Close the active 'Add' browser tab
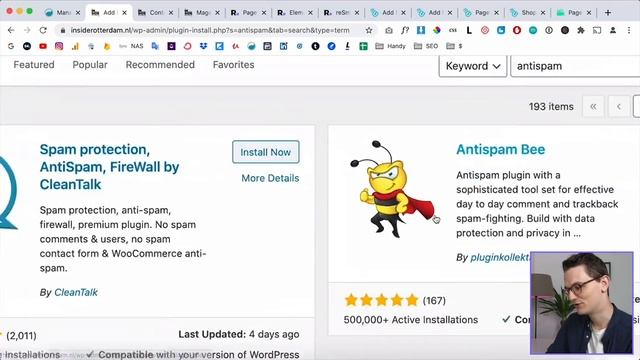The height and width of the screenshot is (360, 640). pyautogui.click(x=124, y=13)
